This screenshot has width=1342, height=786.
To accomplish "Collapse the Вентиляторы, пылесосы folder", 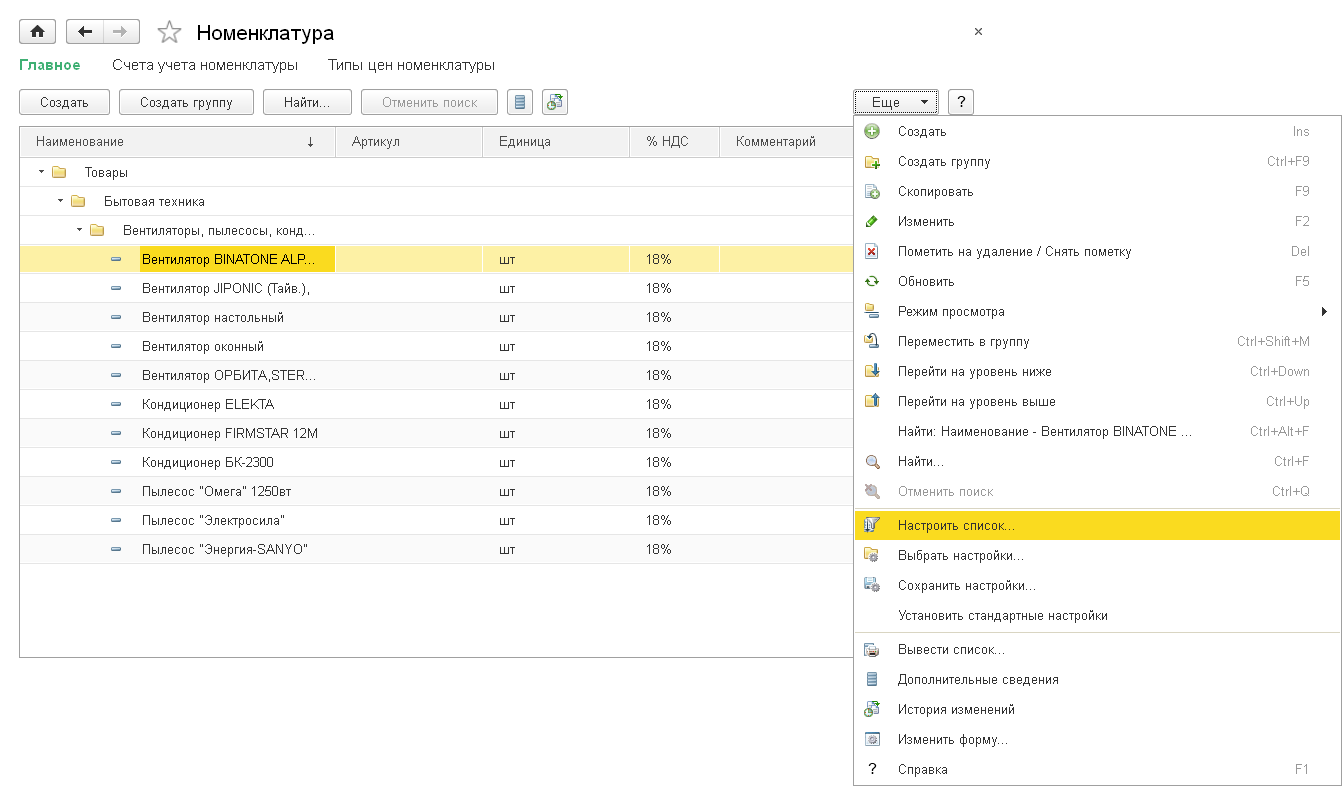I will pos(79,230).
